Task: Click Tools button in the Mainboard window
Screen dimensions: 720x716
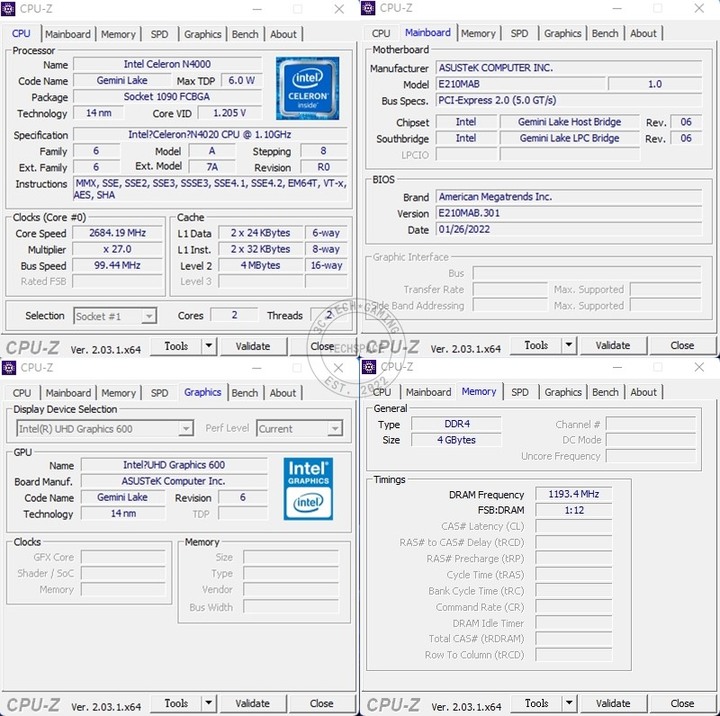Action: 536,345
